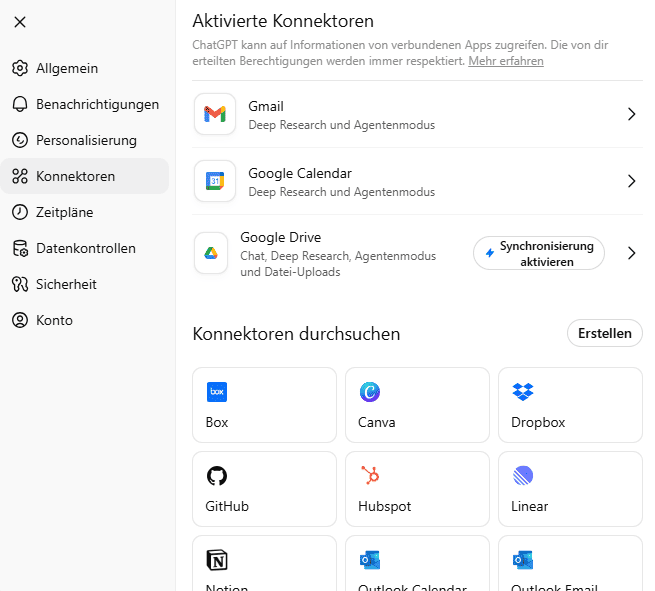Image resolution: width=655 pixels, height=591 pixels.
Task: Open Konto settings
Action: pos(84,320)
